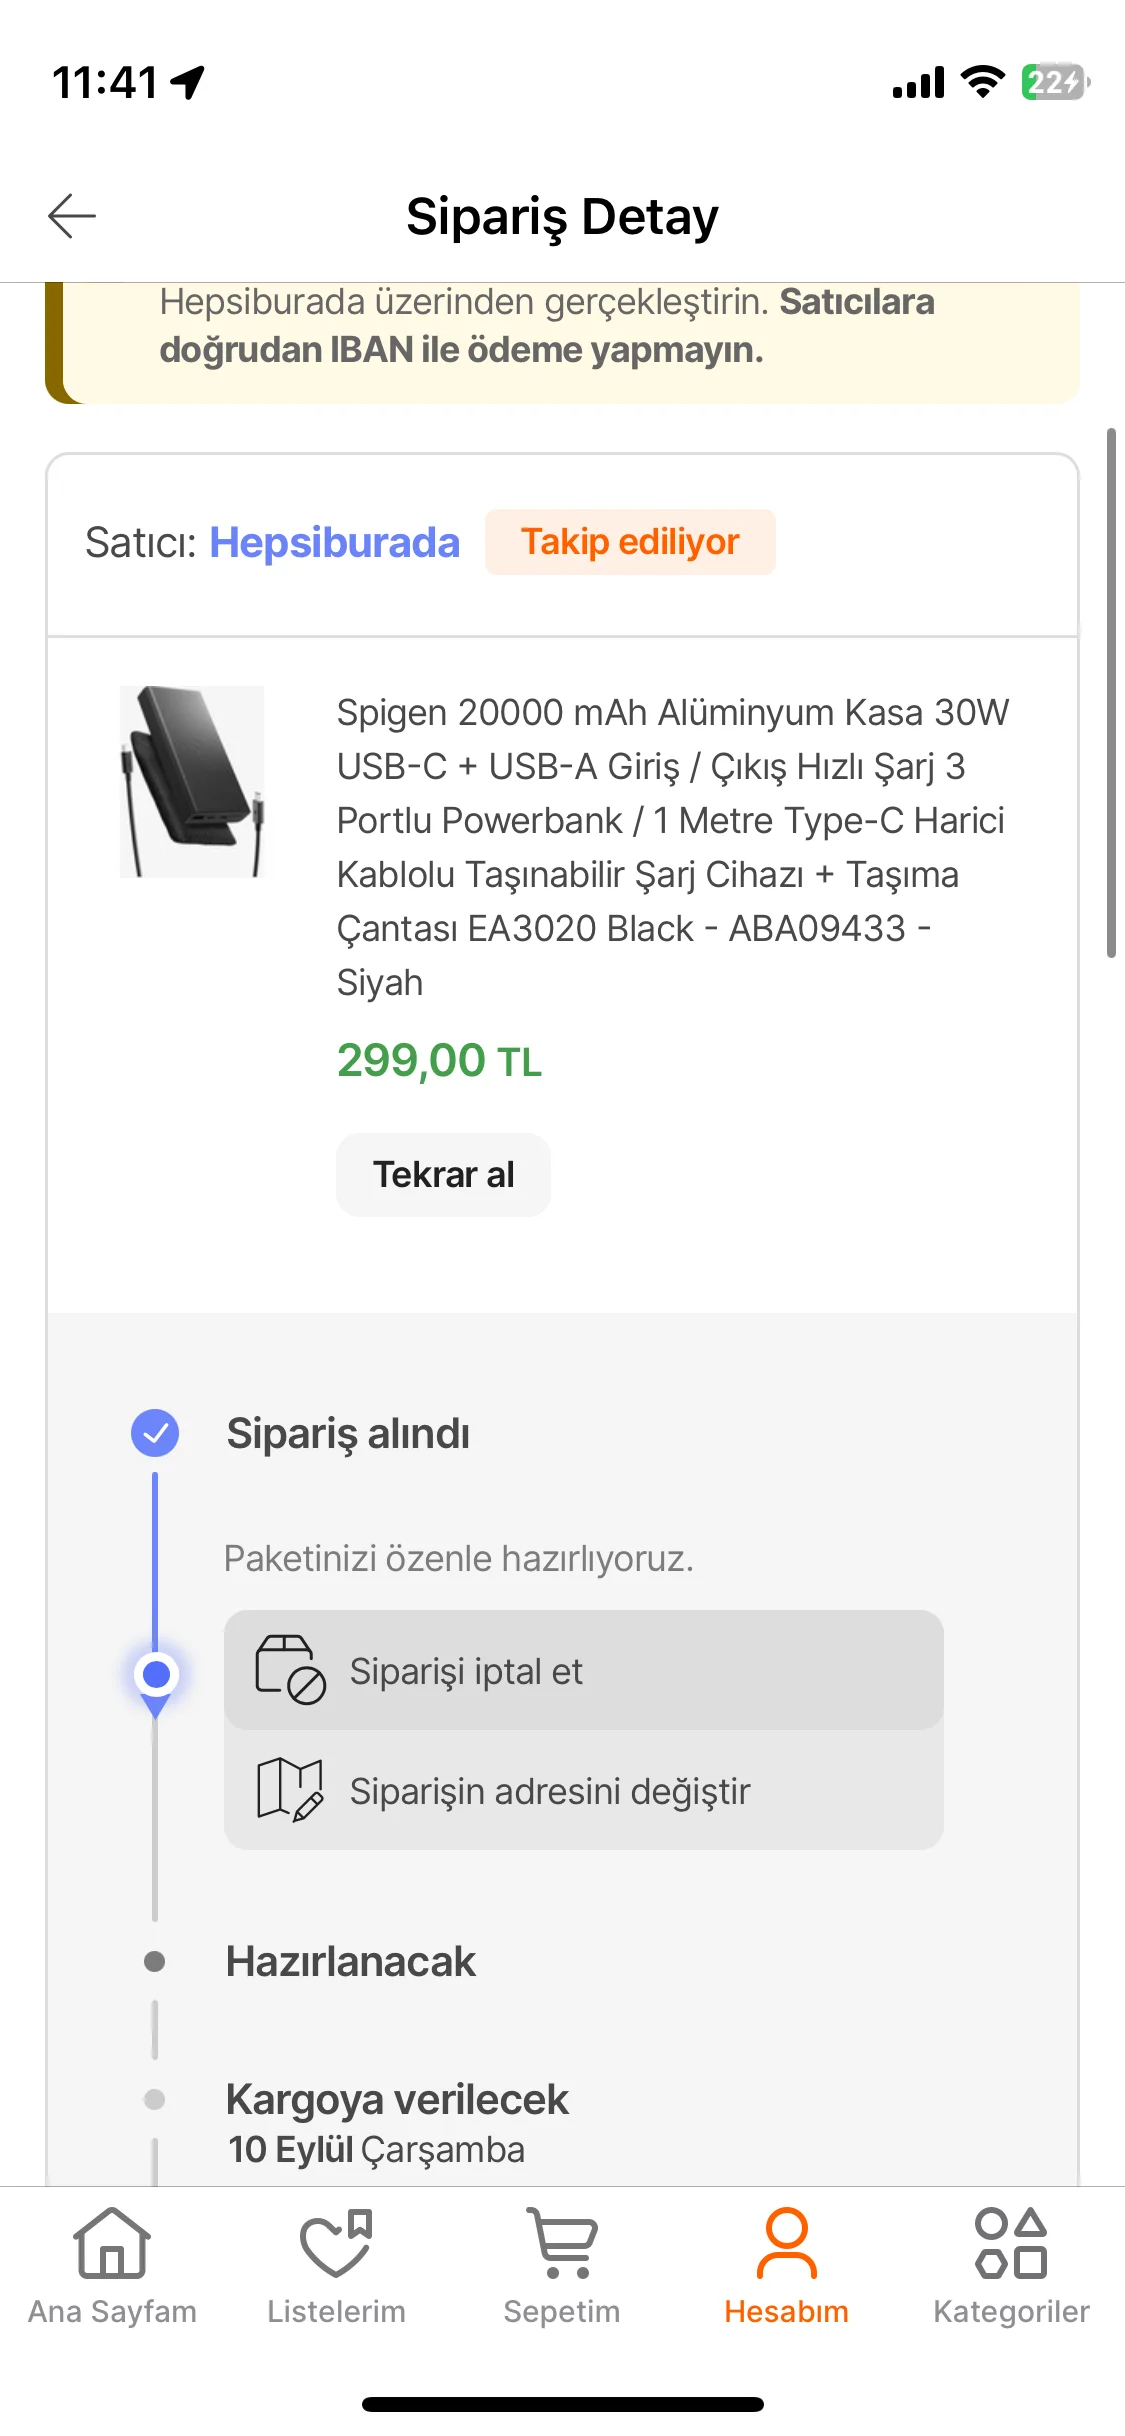This screenshot has height=2436, width=1125.
Task: Open the Hepsiburada seller link
Action: coord(334,543)
